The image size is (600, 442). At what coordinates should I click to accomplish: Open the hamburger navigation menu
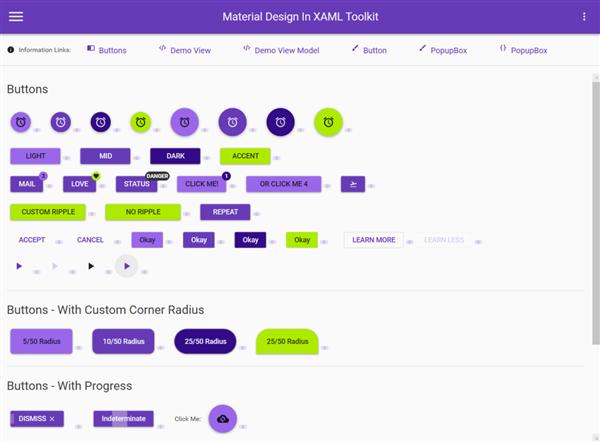click(16, 16)
